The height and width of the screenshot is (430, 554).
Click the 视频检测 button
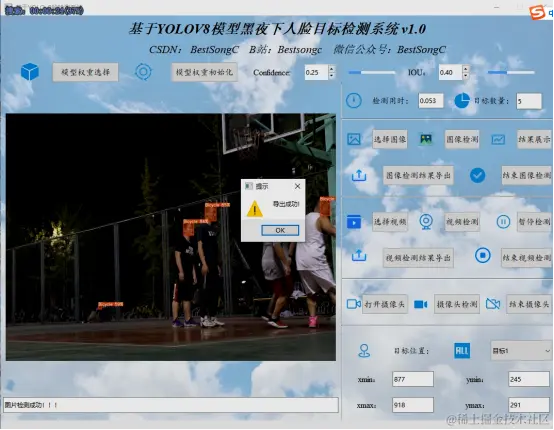point(462,222)
